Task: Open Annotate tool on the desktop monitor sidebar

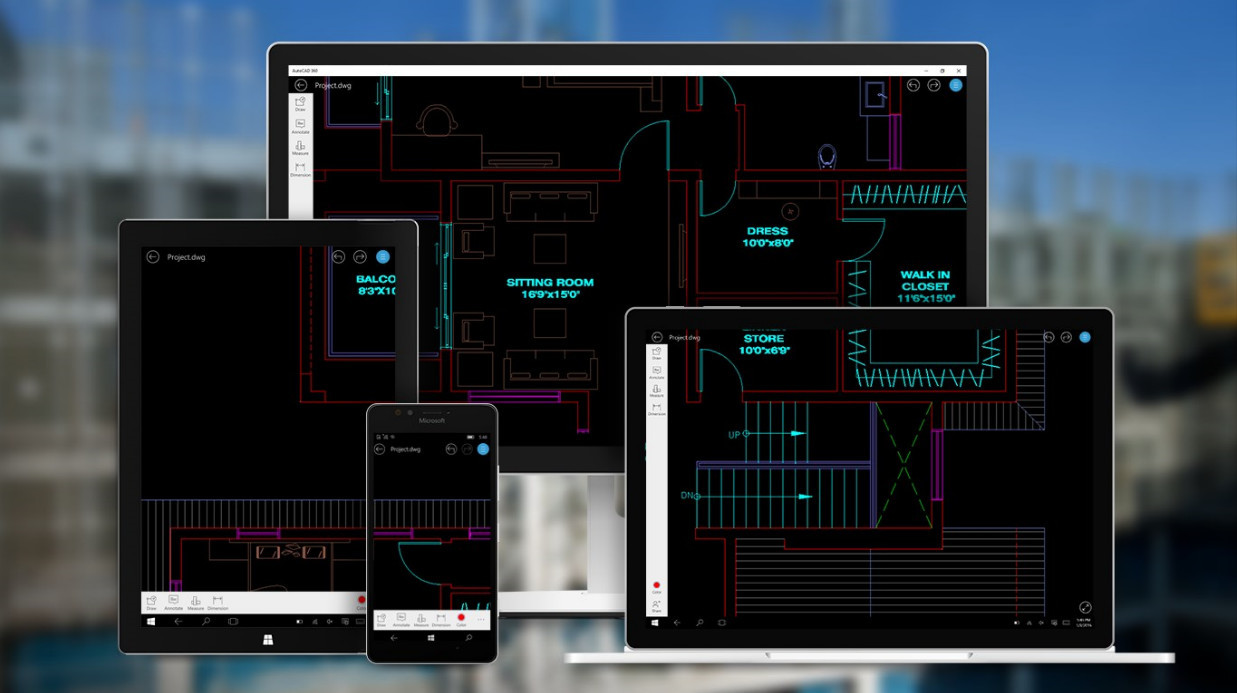Action: pyautogui.click(x=300, y=125)
